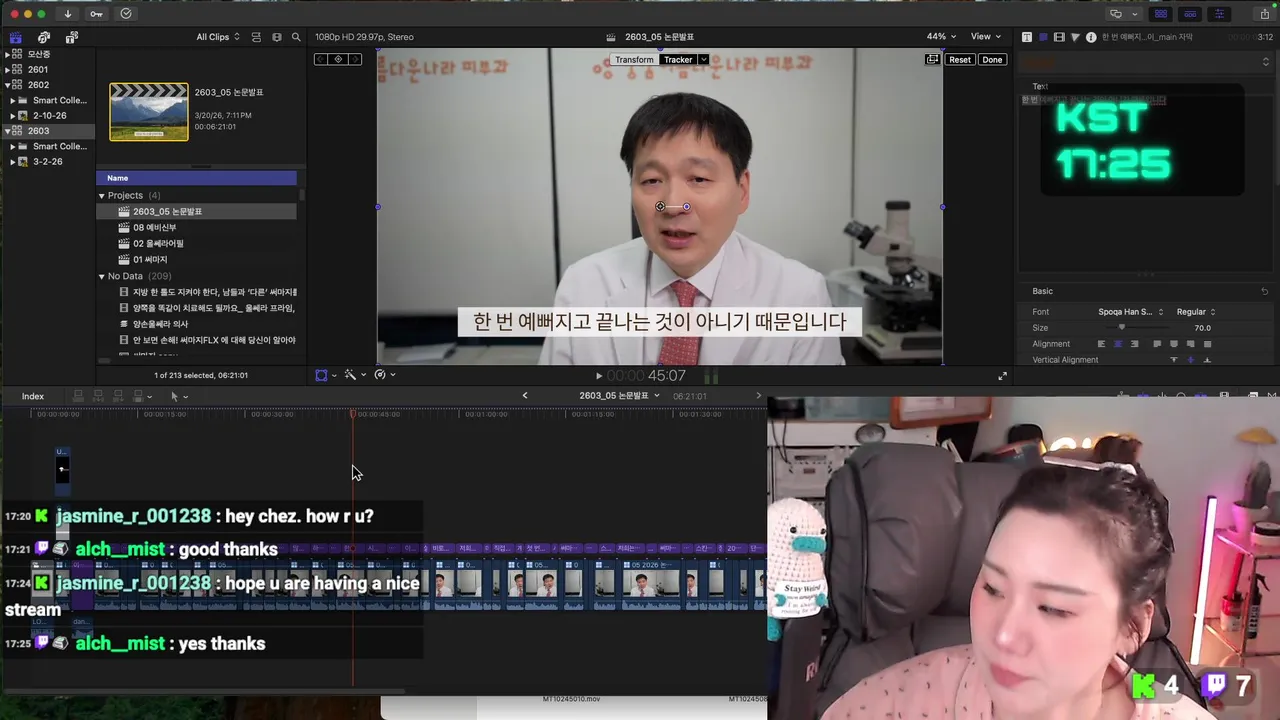
Task: Select the 01 써마지 project row
Action: [x=196, y=259]
